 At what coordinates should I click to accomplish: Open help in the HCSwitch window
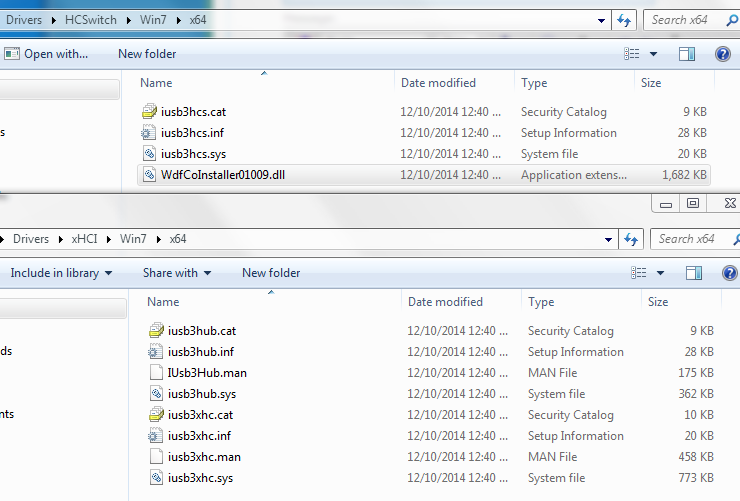pos(723,54)
